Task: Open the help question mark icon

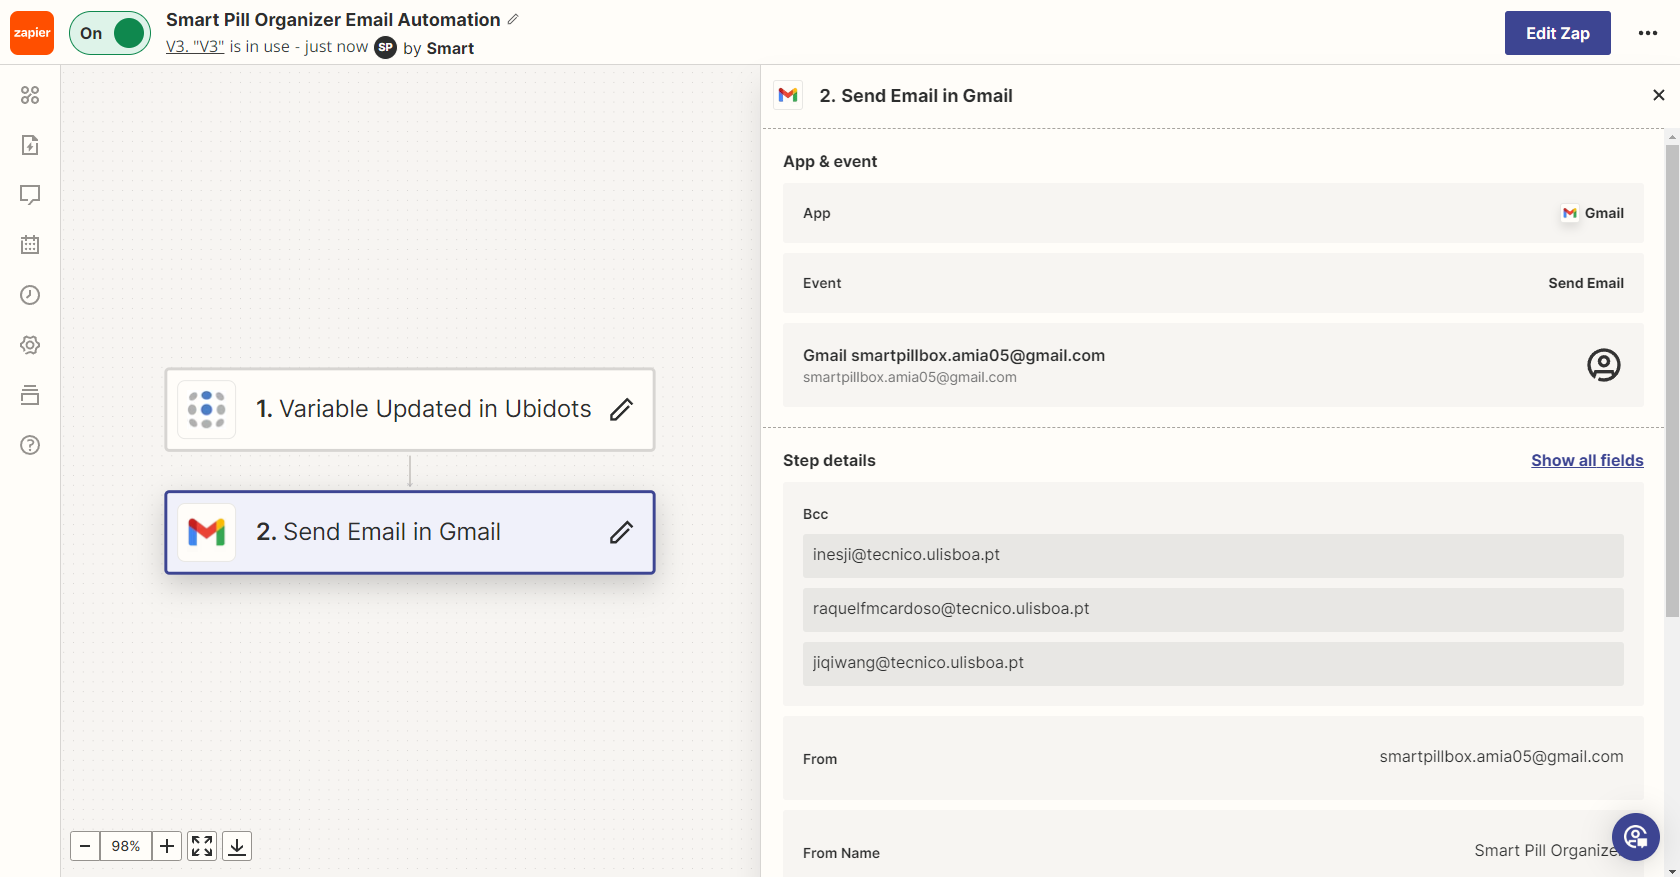Action: 30,445
